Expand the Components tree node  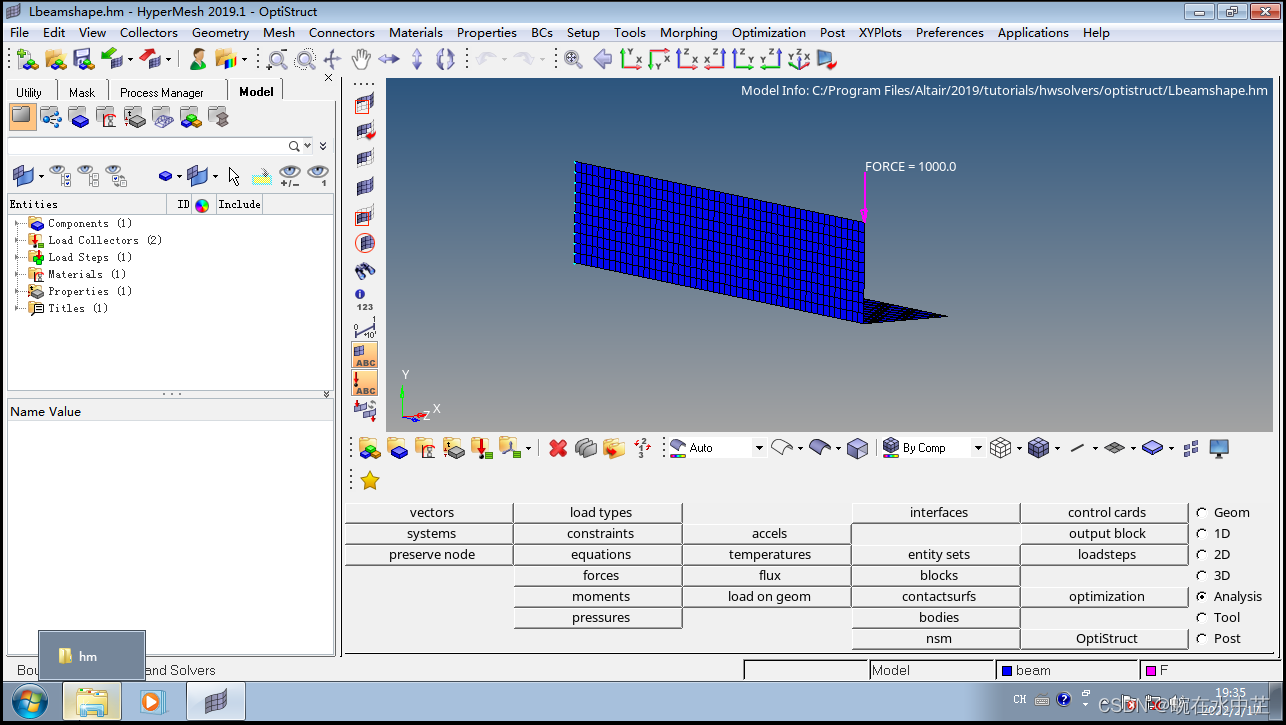(17, 223)
